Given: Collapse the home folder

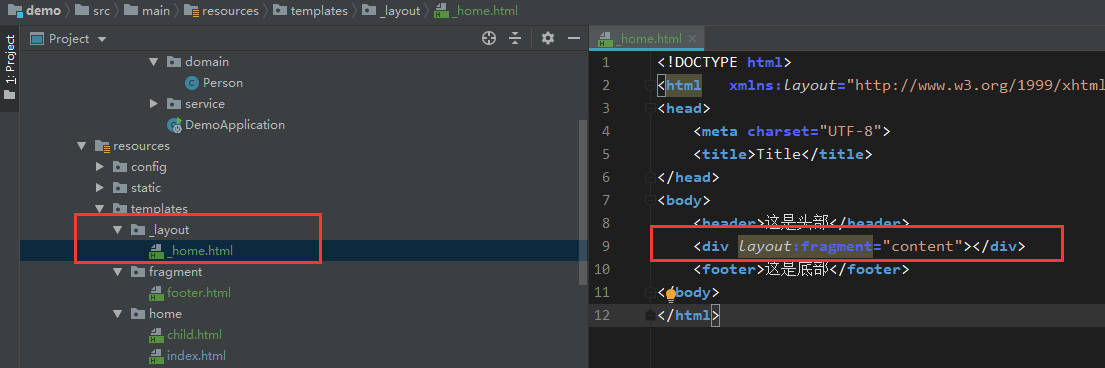Looking at the screenshot, I should [118, 314].
